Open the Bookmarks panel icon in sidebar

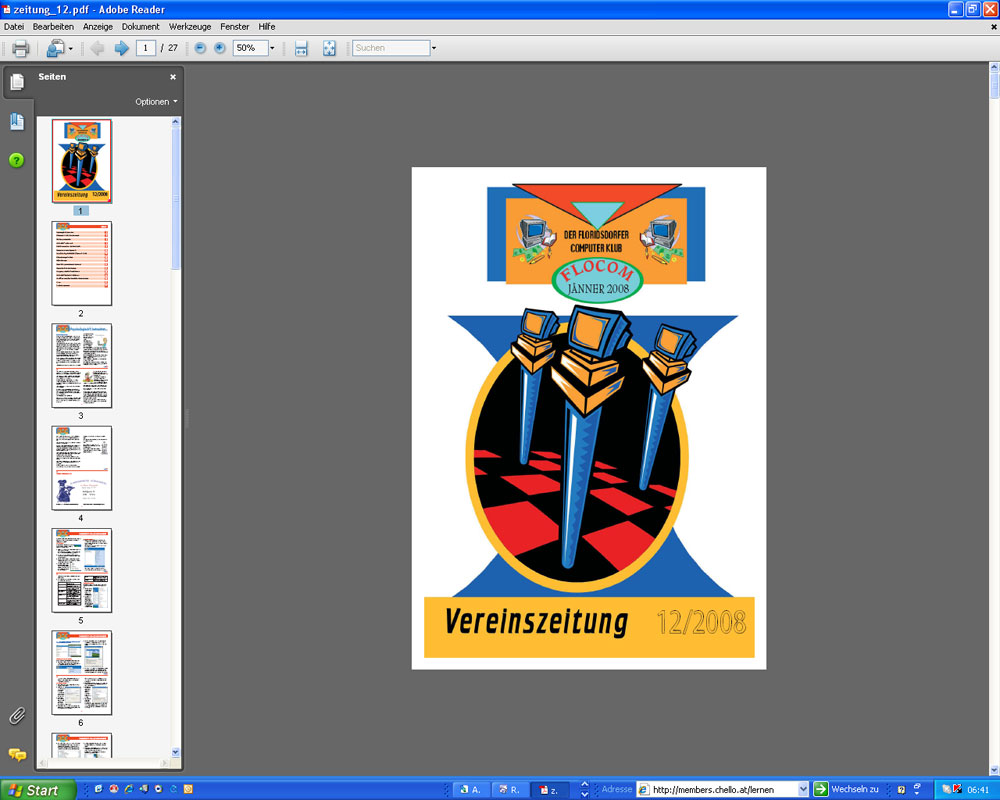point(17,122)
